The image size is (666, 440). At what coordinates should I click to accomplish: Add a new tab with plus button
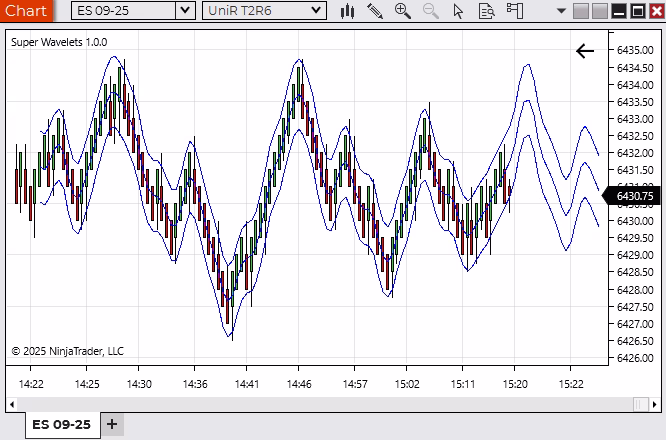coord(112,424)
